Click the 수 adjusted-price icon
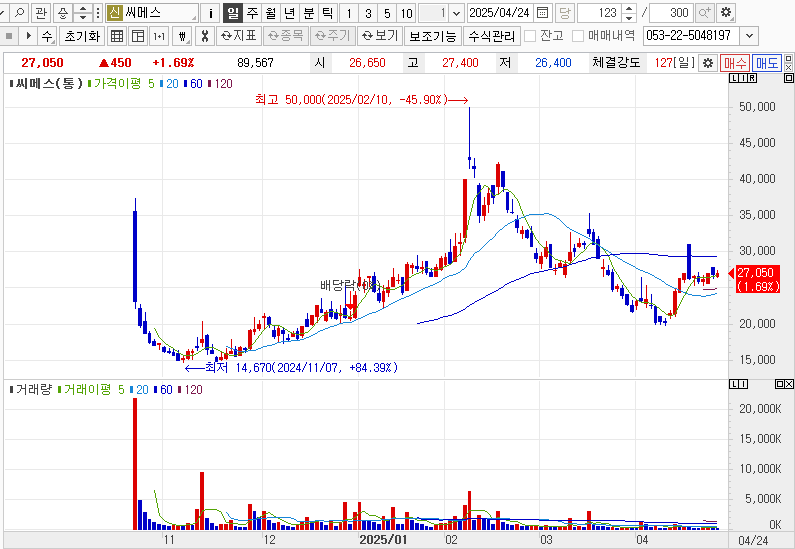Image resolution: width=795 pixels, height=549 pixels. [47, 36]
